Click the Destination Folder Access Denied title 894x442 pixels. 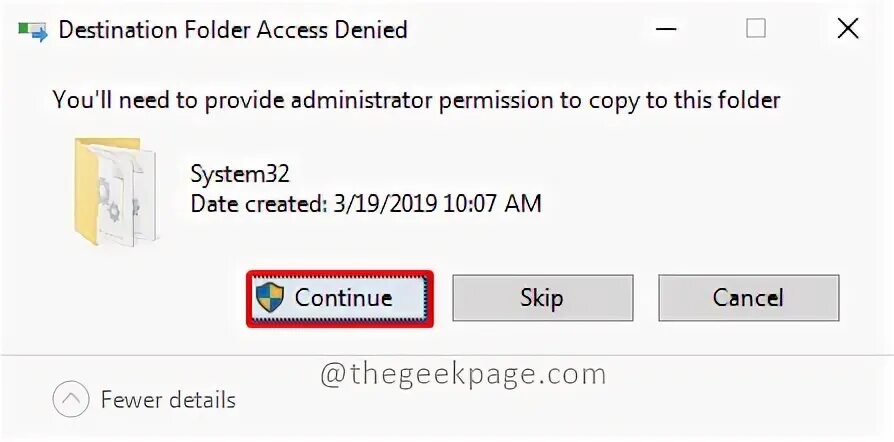click(233, 30)
